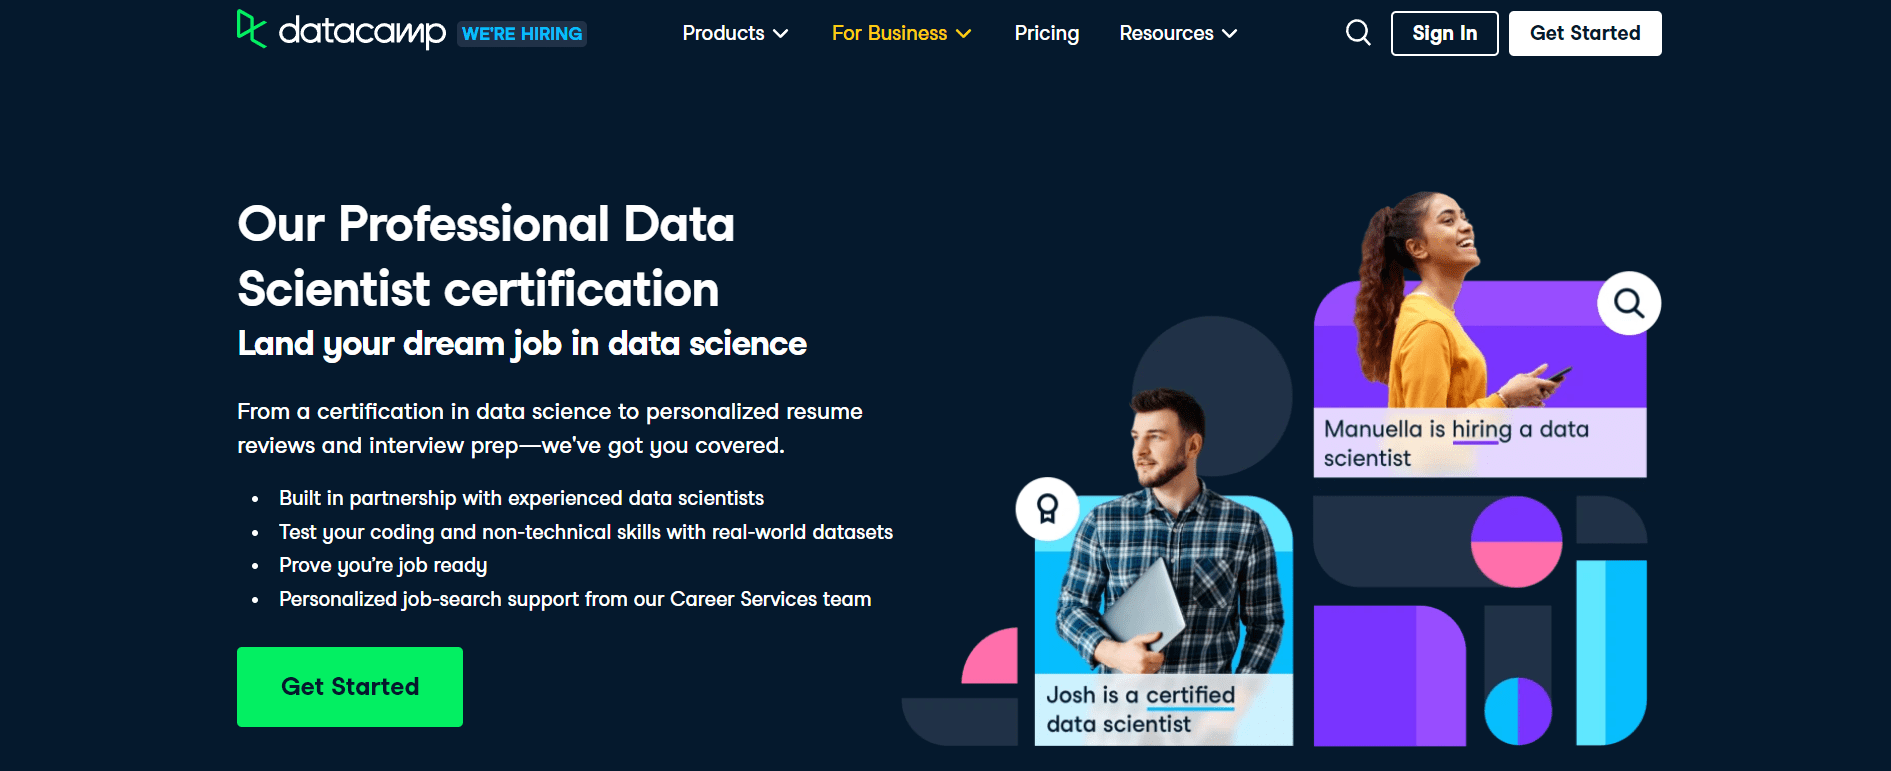
Task: Expand the Resources dropdown
Action: [1178, 33]
